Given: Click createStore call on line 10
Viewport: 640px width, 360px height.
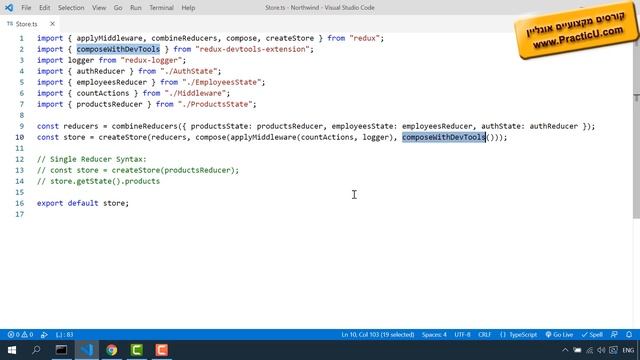Looking at the screenshot, I should coord(123,137).
